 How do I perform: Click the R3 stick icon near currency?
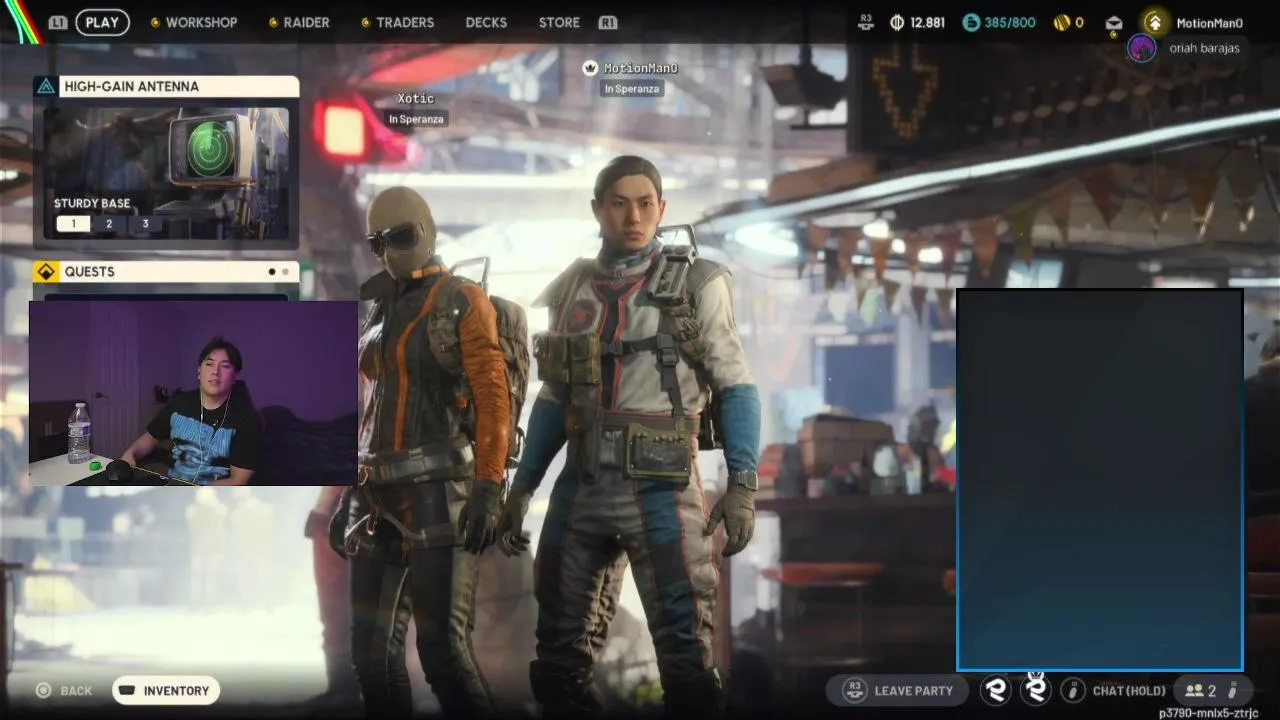pyautogui.click(x=867, y=21)
